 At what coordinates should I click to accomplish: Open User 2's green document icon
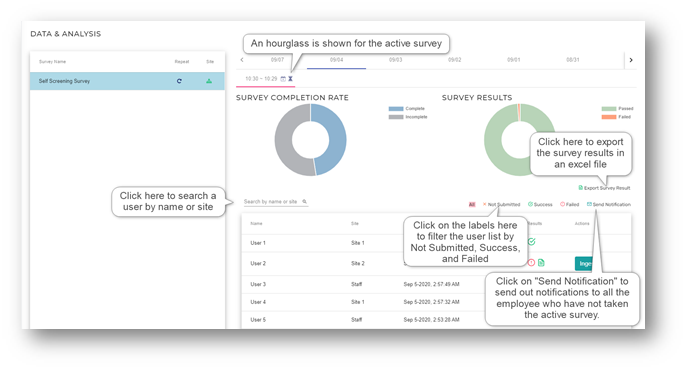(541, 263)
